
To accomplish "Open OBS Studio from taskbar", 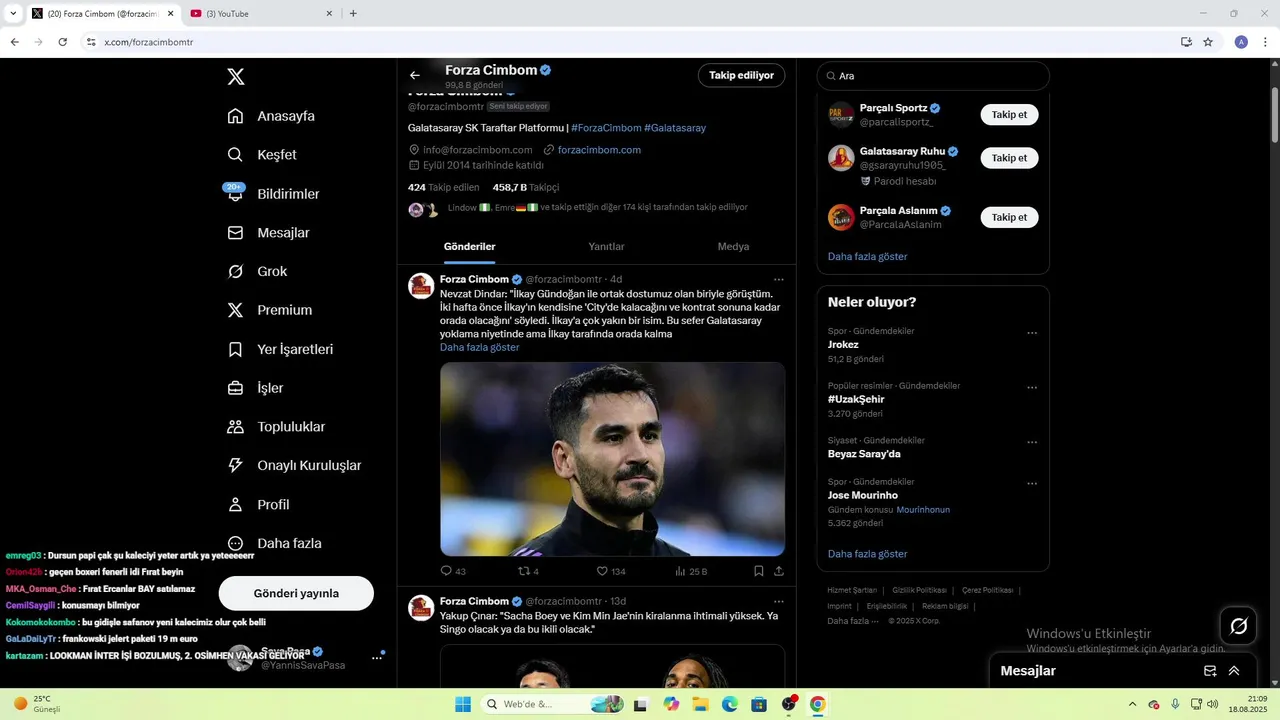I will point(788,704).
